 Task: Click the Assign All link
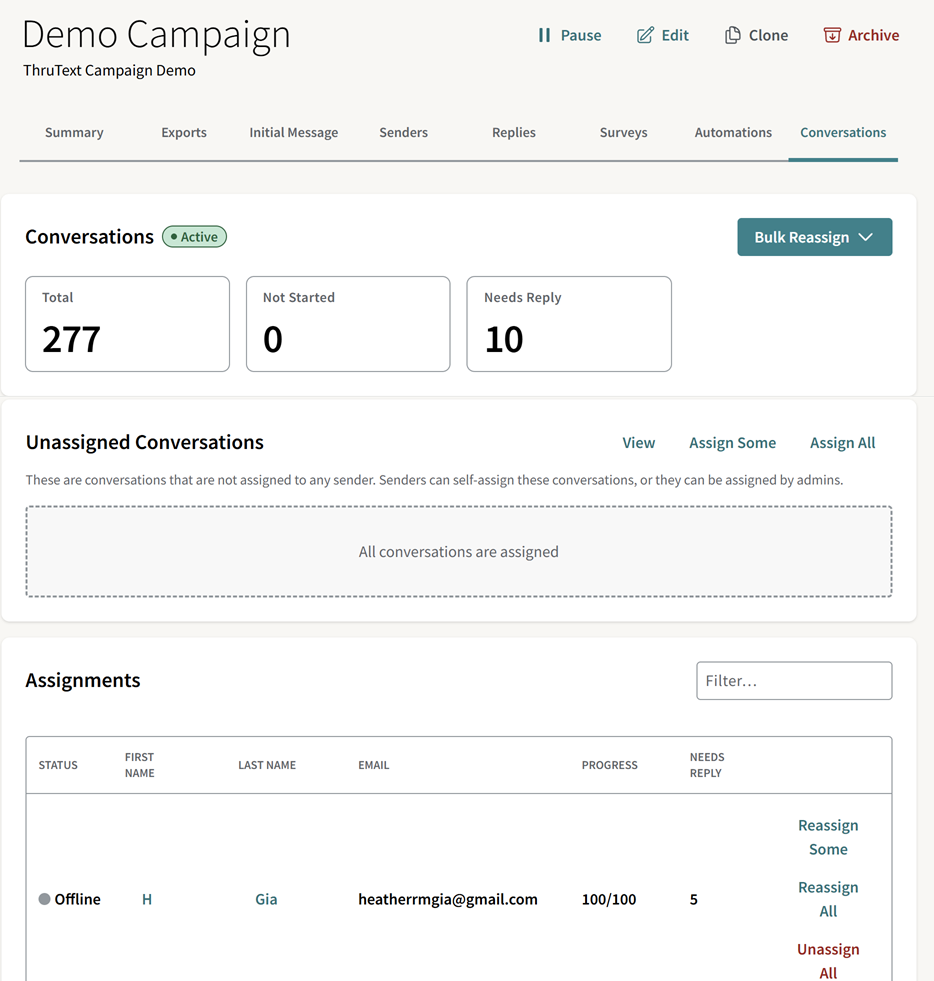point(843,443)
